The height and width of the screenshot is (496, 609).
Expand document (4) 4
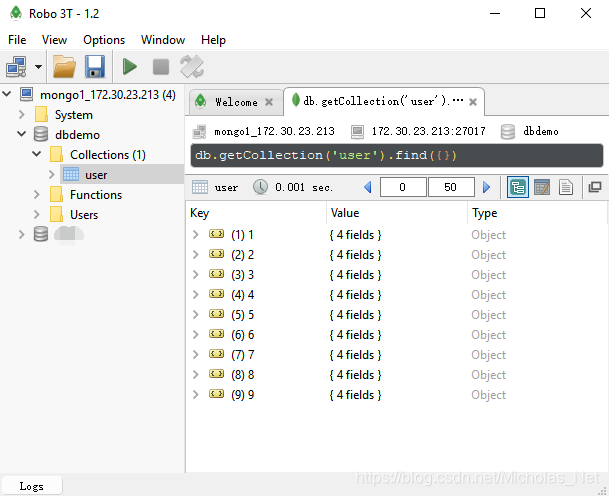coord(196,294)
